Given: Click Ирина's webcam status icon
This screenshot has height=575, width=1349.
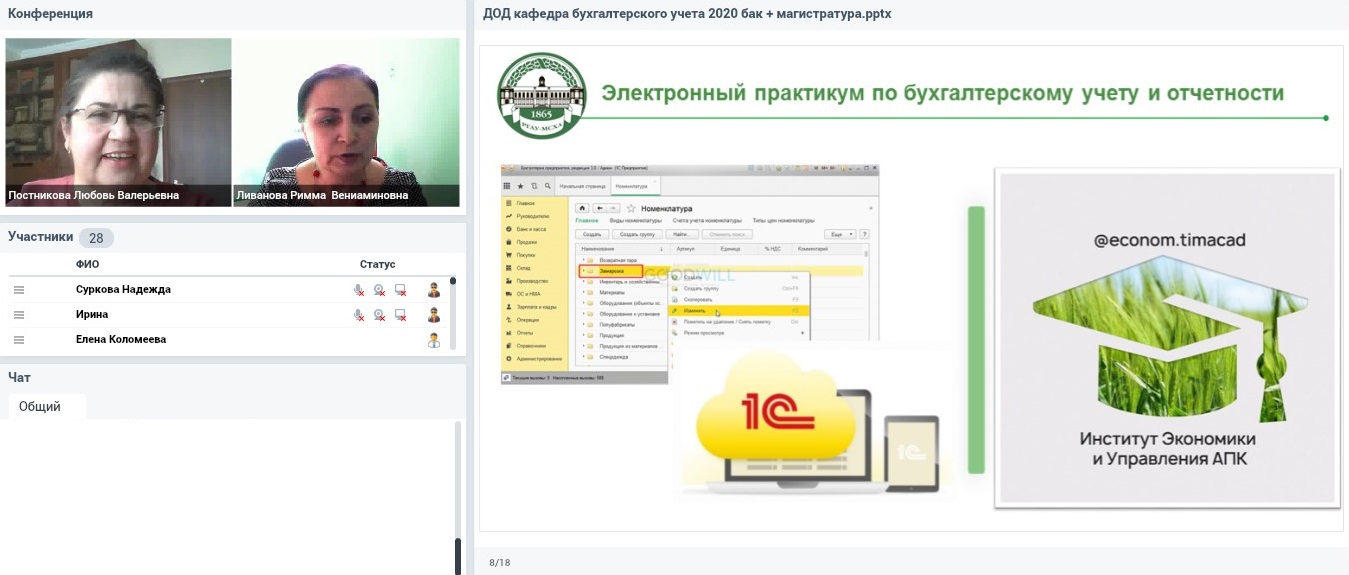Looking at the screenshot, I should pos(380,315).
